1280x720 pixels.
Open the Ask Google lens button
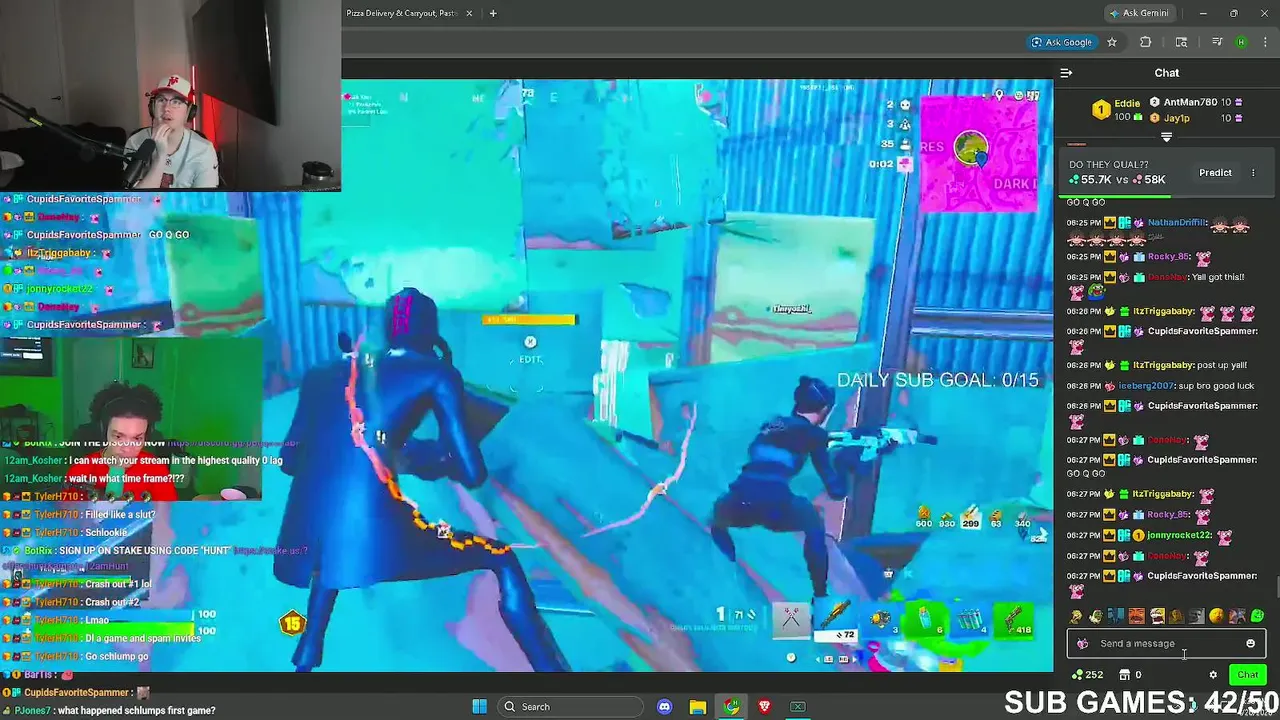(x=1062, y=42)
